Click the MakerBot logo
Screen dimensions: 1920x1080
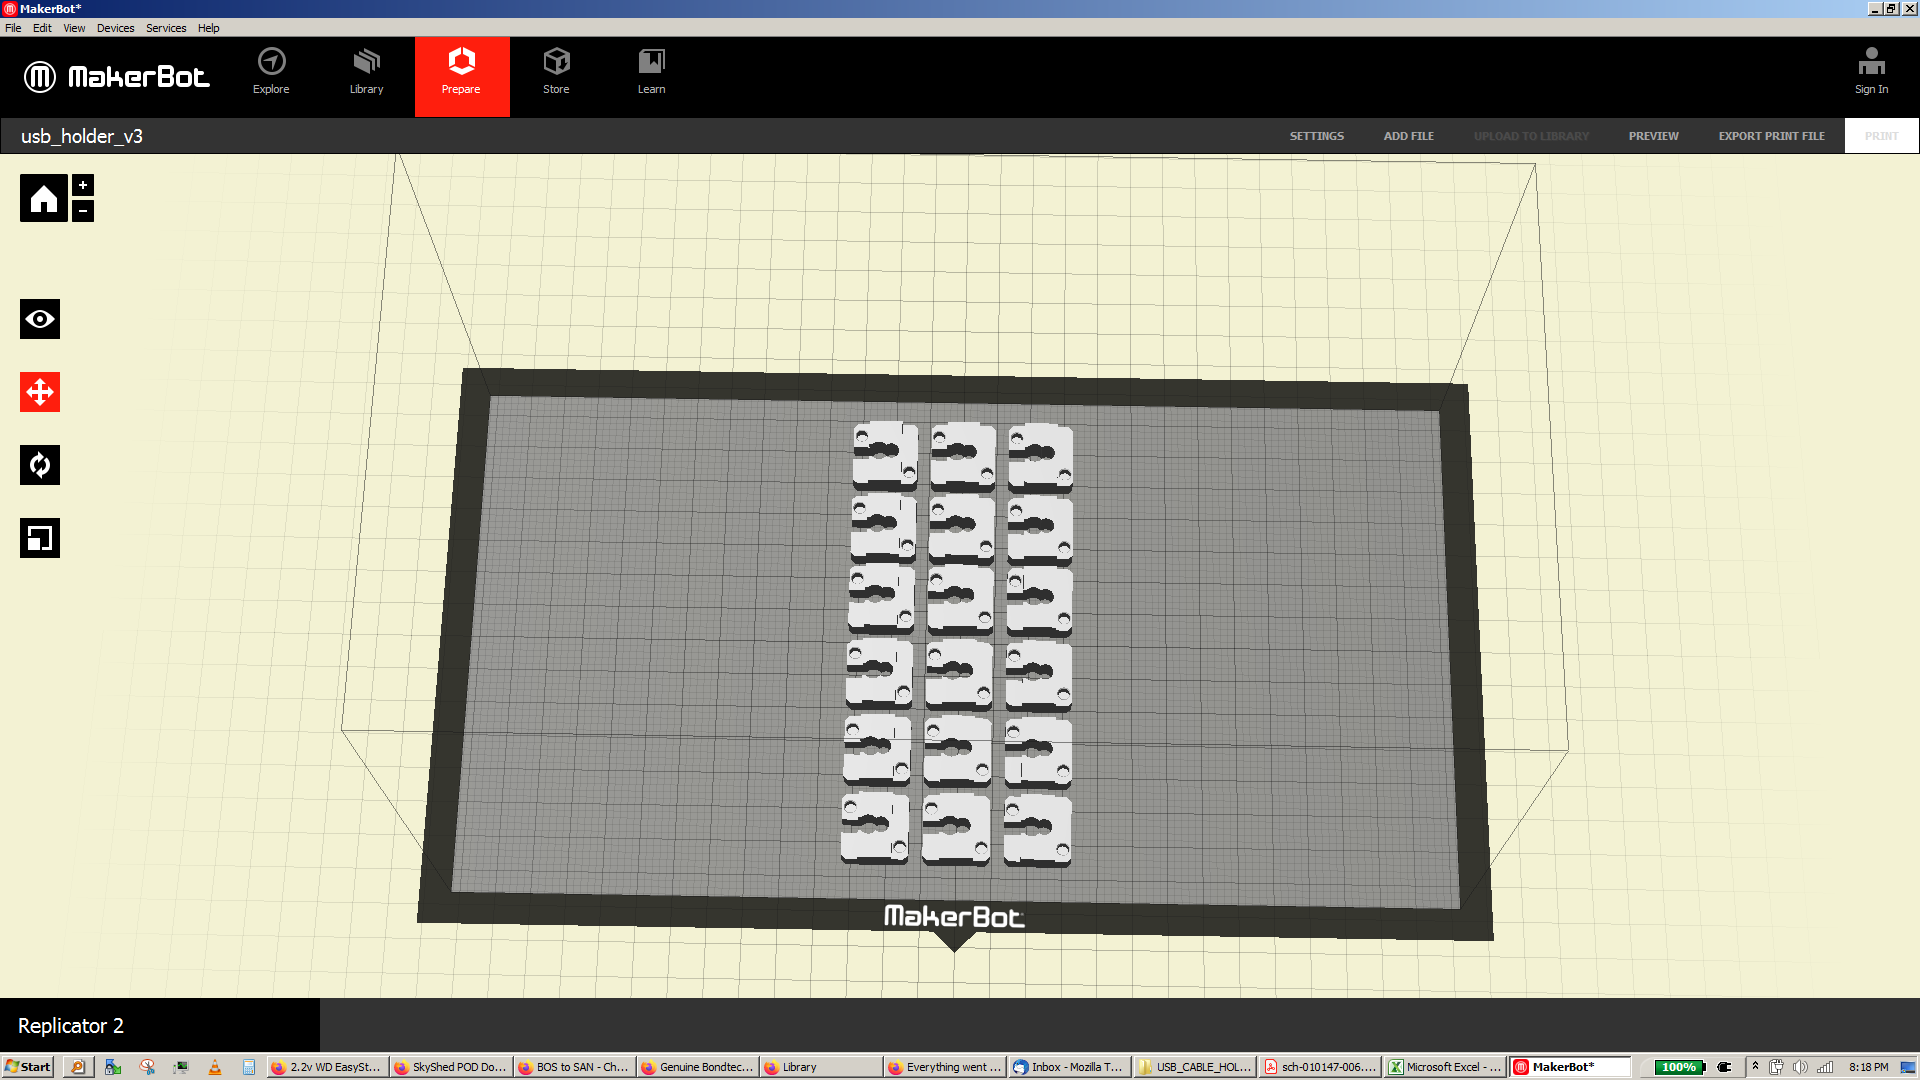point(116,77)
